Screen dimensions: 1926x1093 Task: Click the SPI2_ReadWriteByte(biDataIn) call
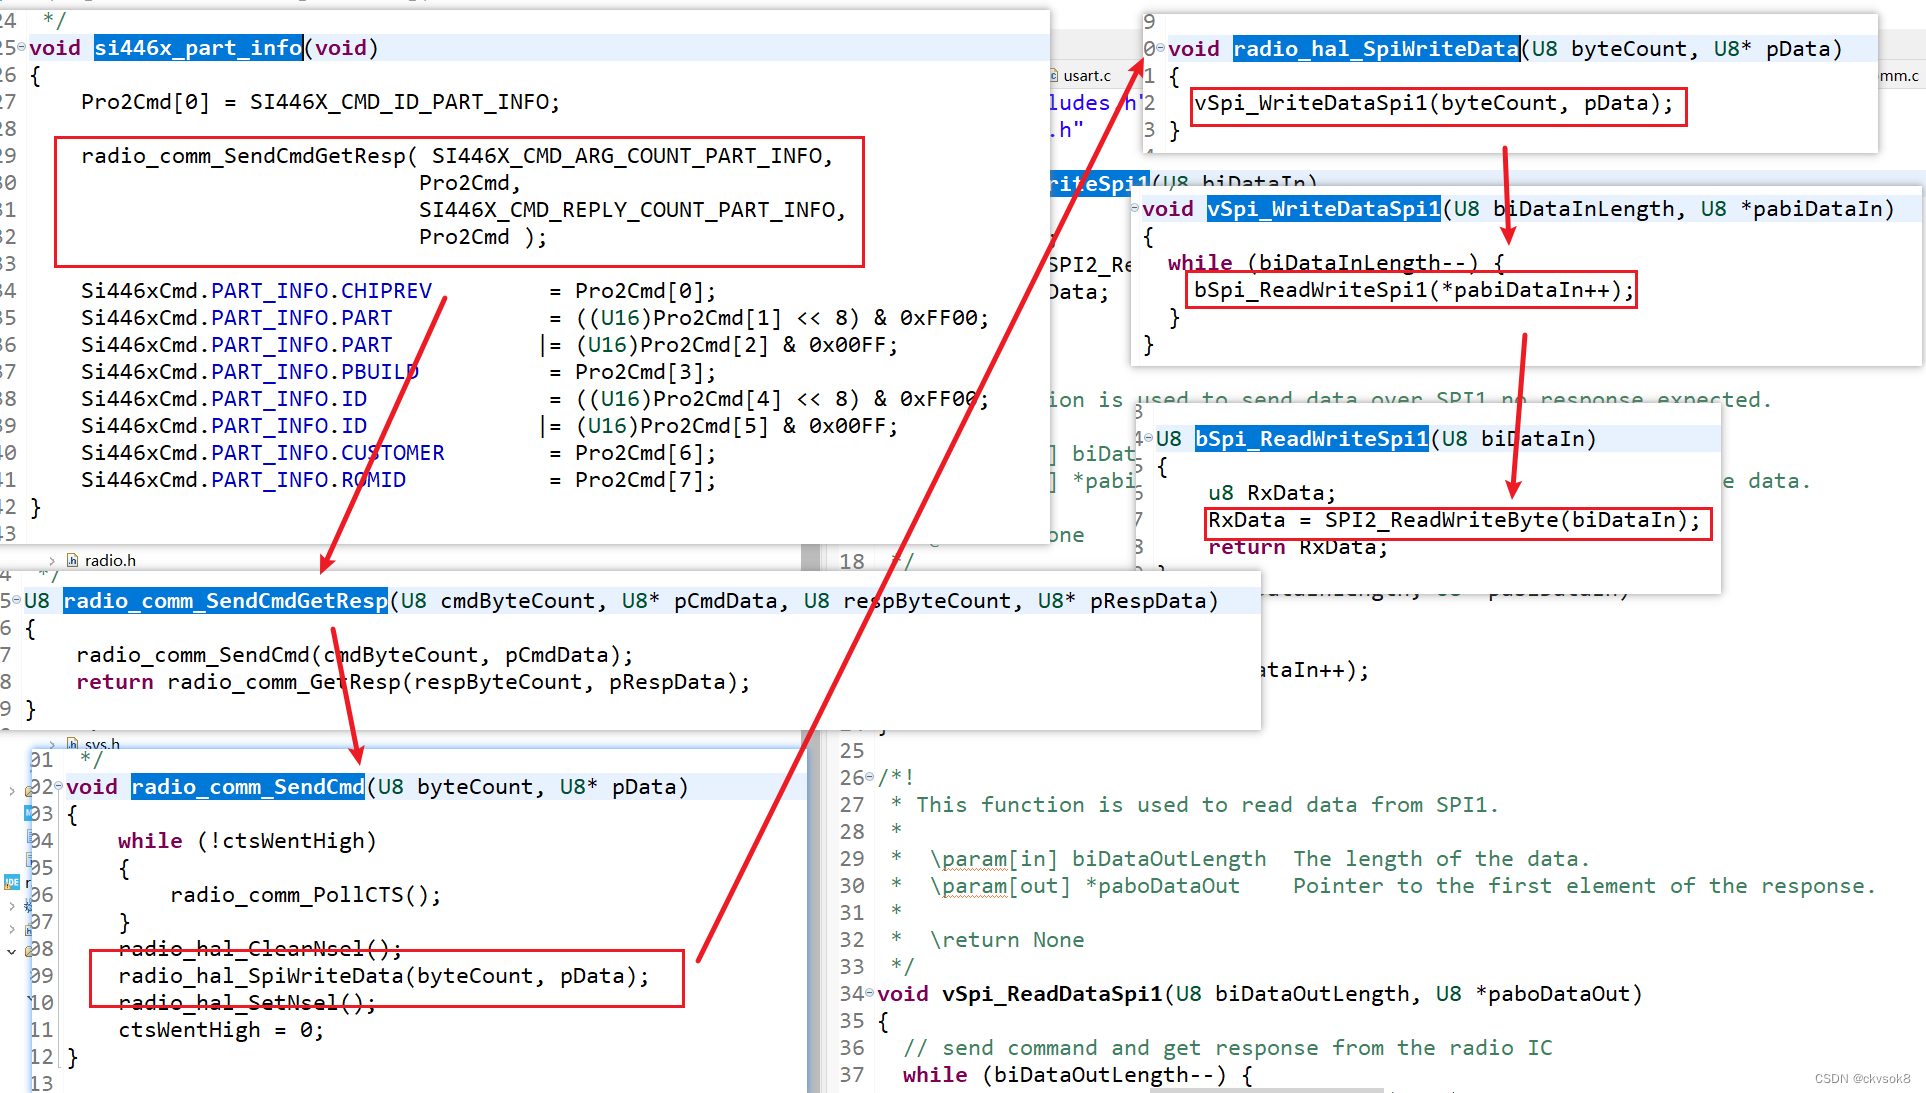coord(1512,519)
